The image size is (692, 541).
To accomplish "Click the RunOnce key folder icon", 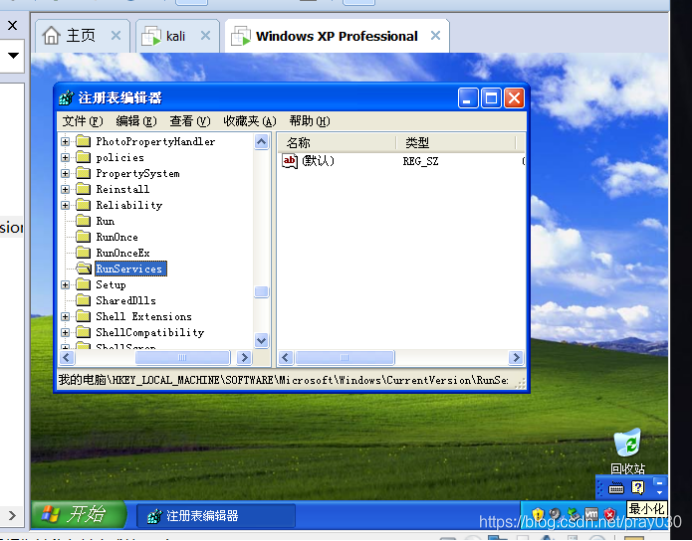I will [83, 237].
